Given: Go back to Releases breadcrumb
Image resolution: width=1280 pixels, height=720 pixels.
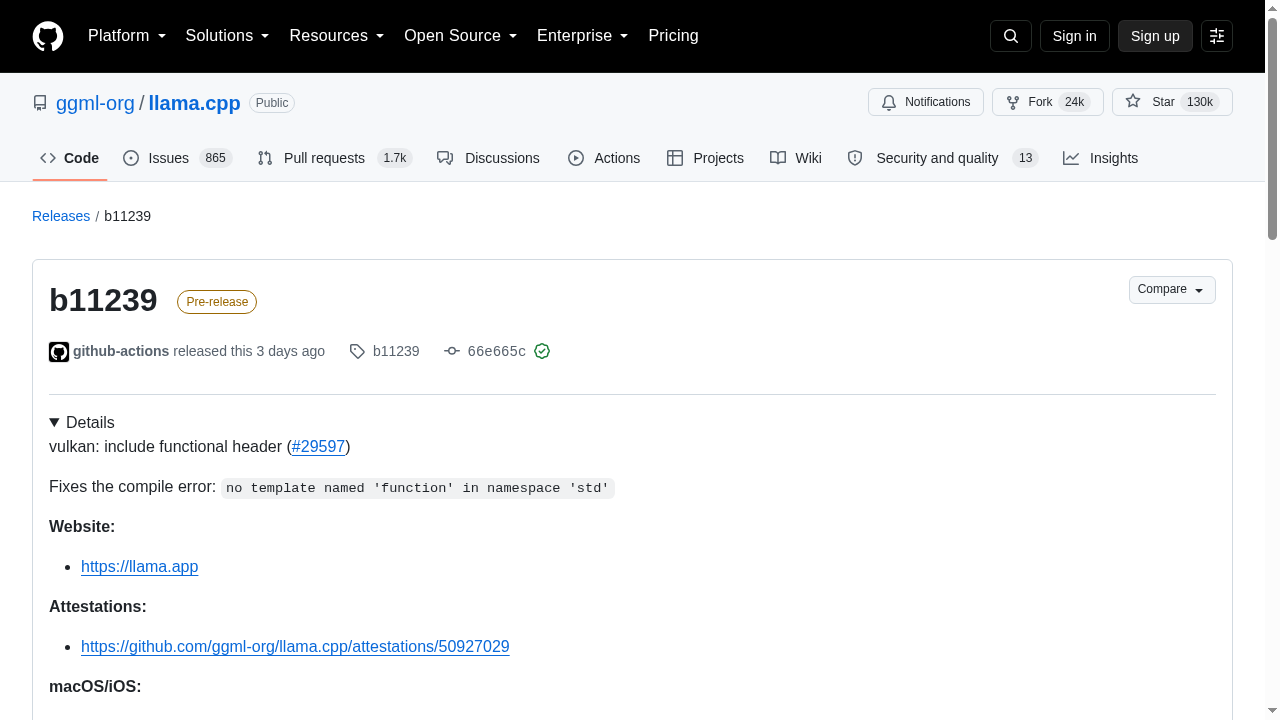Looking at the screenshot, I should (x=61, y=216).
